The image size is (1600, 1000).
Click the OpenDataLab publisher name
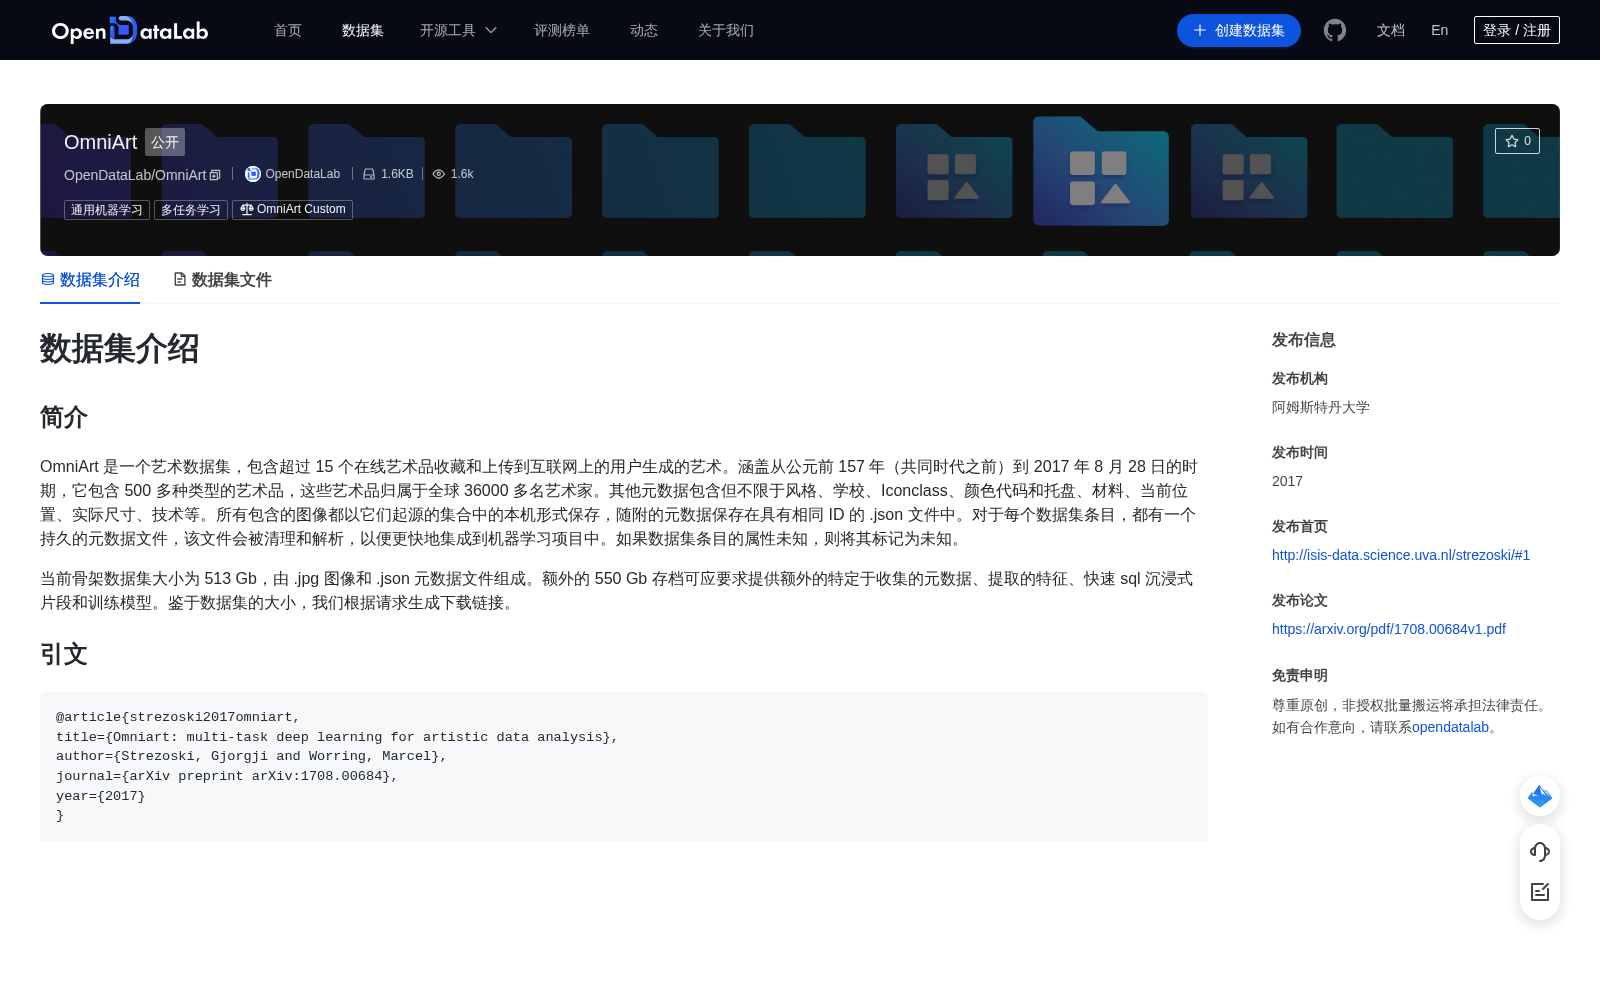coord(303,174)
